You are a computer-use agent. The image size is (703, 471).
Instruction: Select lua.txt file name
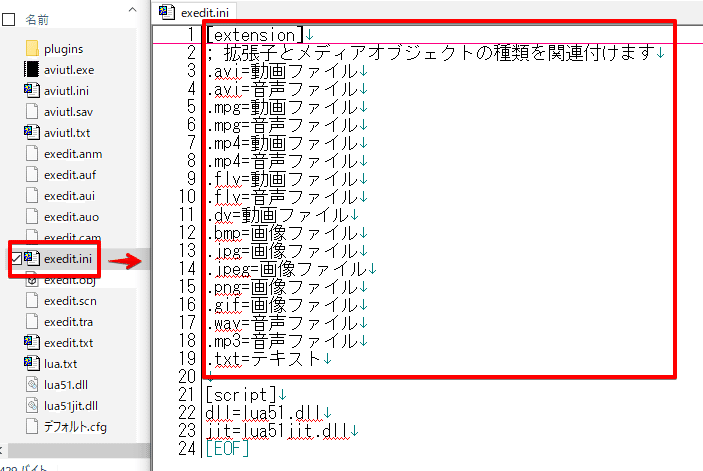click(x=61, y=364)
